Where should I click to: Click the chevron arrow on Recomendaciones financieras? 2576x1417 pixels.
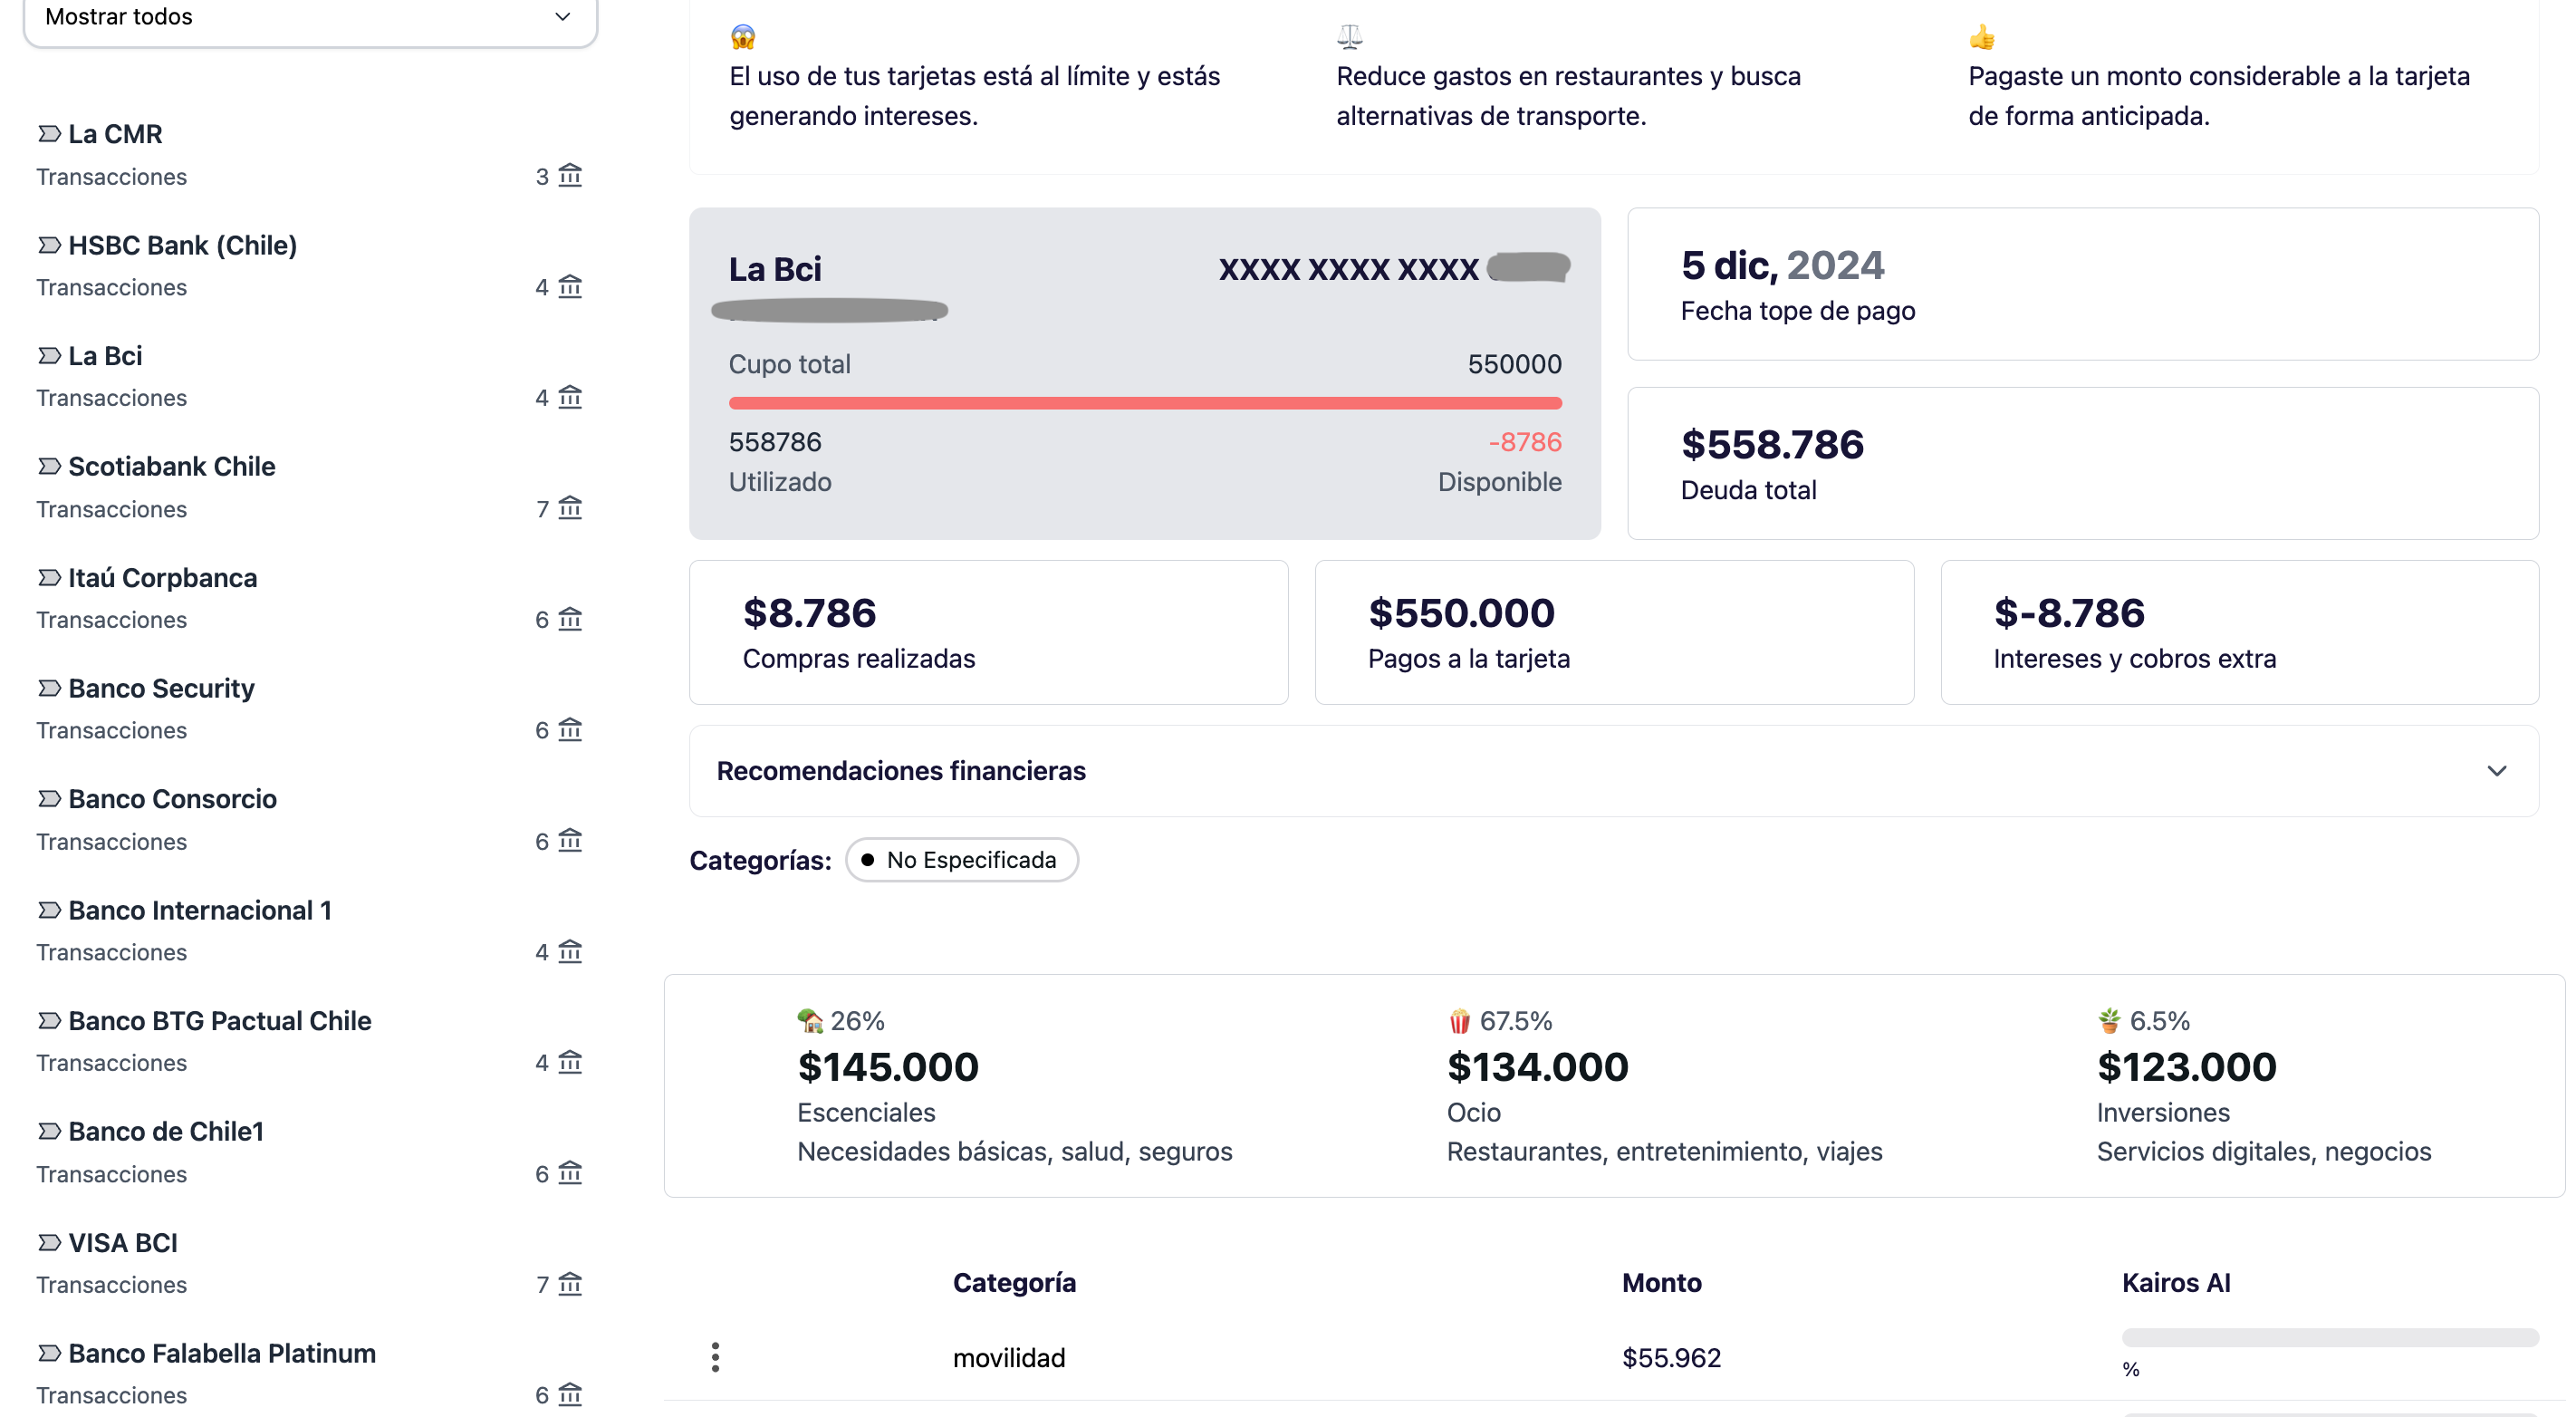point(2496,771)
